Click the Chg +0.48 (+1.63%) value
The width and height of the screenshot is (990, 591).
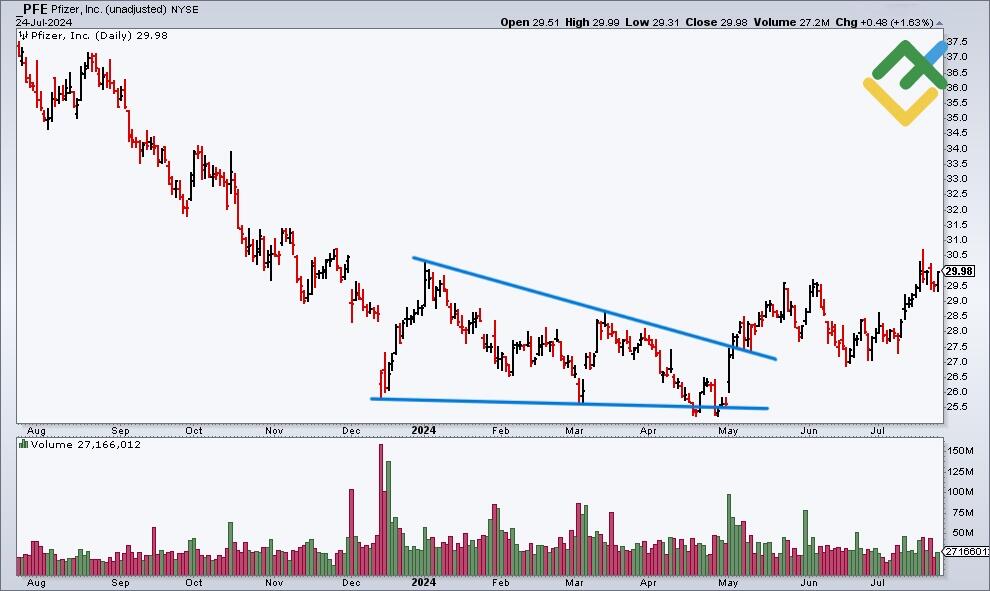click(898, 22)
